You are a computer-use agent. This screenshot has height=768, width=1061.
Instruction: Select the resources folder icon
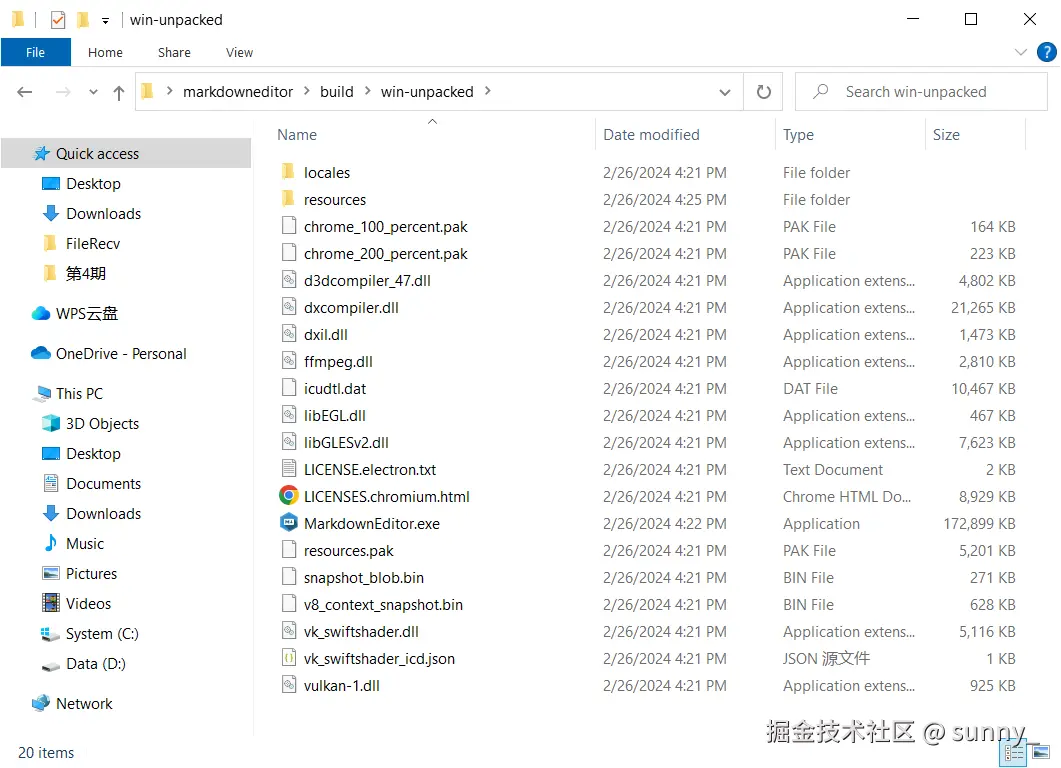click(x=288, y=199)
